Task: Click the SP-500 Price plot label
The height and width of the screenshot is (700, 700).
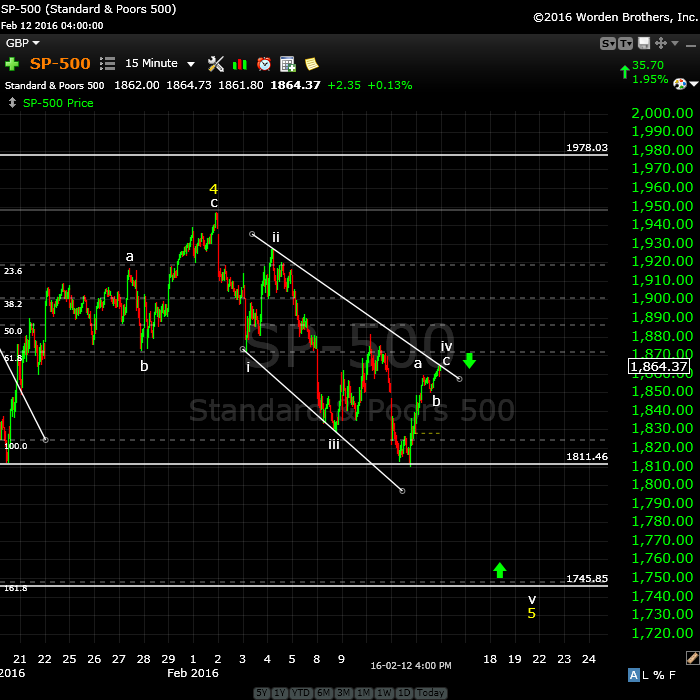Action: click(x=58, y=103)
